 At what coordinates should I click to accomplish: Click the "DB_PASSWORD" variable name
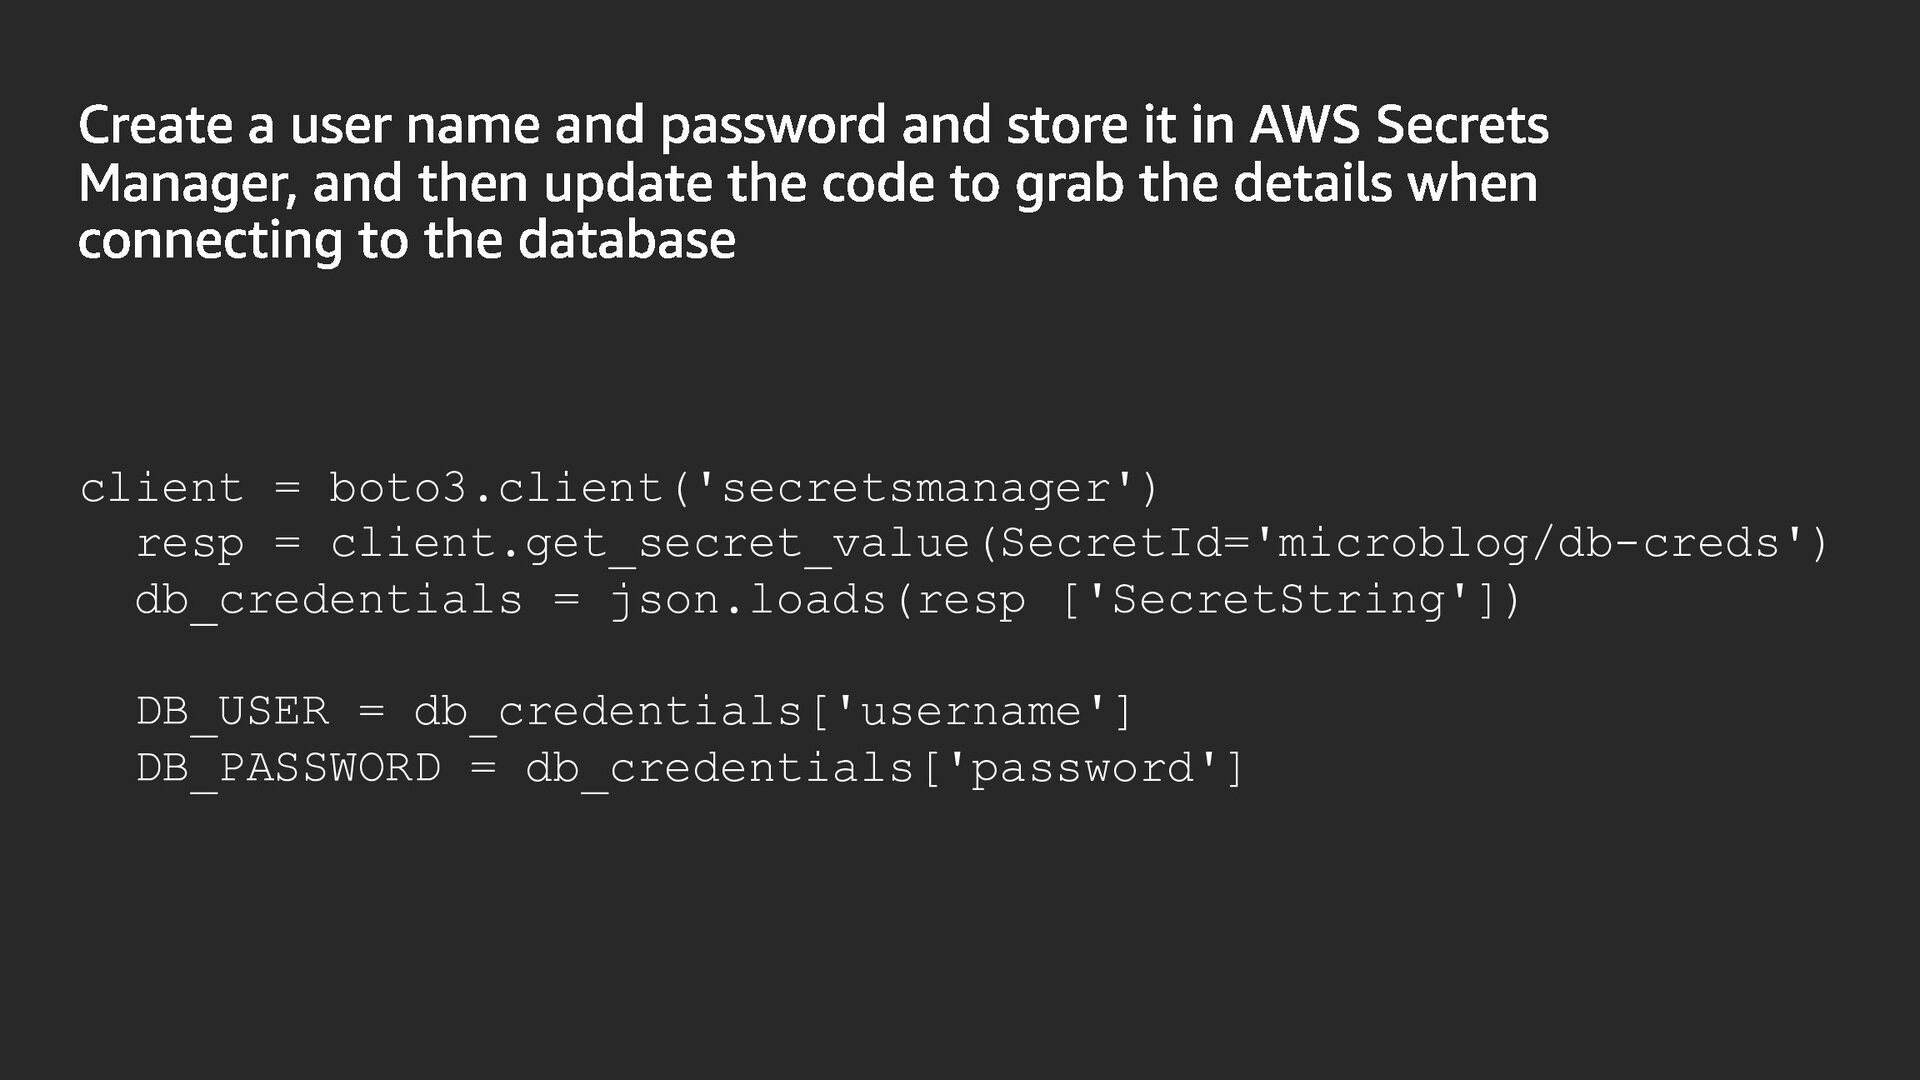pyautogui.click(x=288, y=768)
